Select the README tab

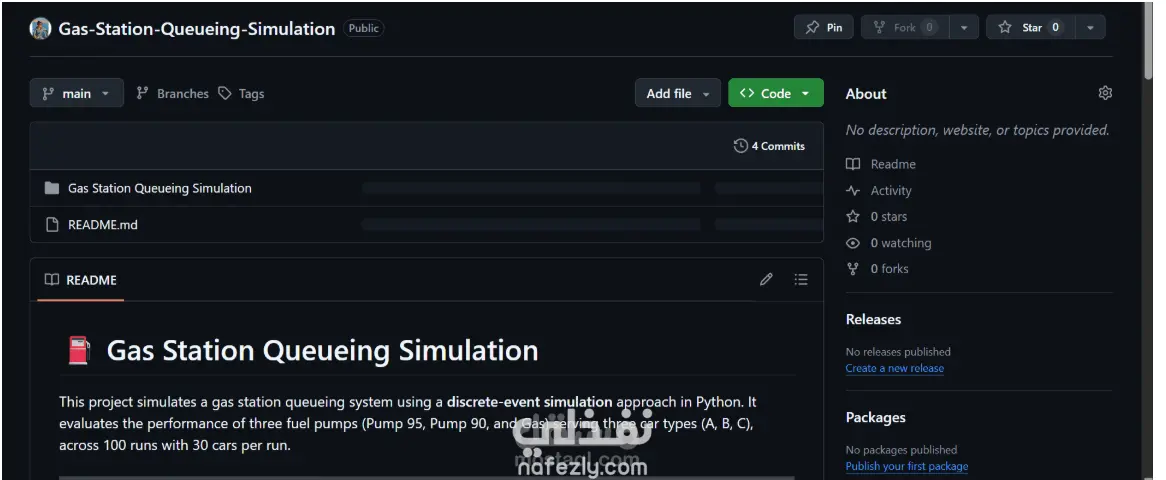pos(80,280)
